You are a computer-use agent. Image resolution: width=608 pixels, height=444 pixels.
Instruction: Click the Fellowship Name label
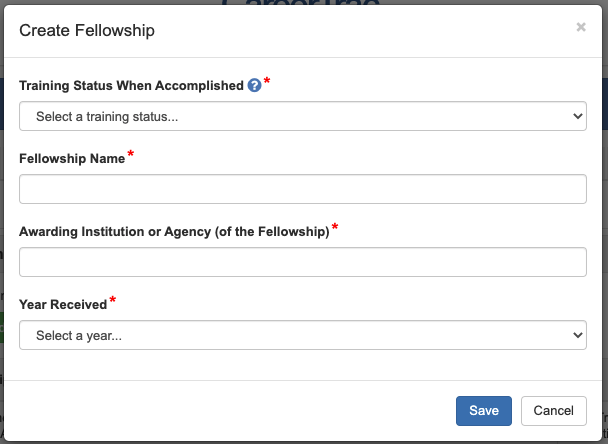[x=72, y=158]
